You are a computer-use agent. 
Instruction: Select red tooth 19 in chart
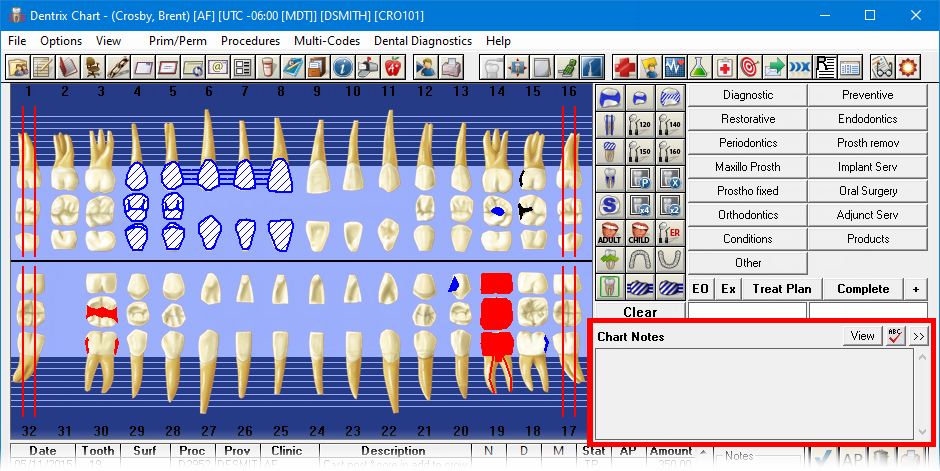(496, 333)
